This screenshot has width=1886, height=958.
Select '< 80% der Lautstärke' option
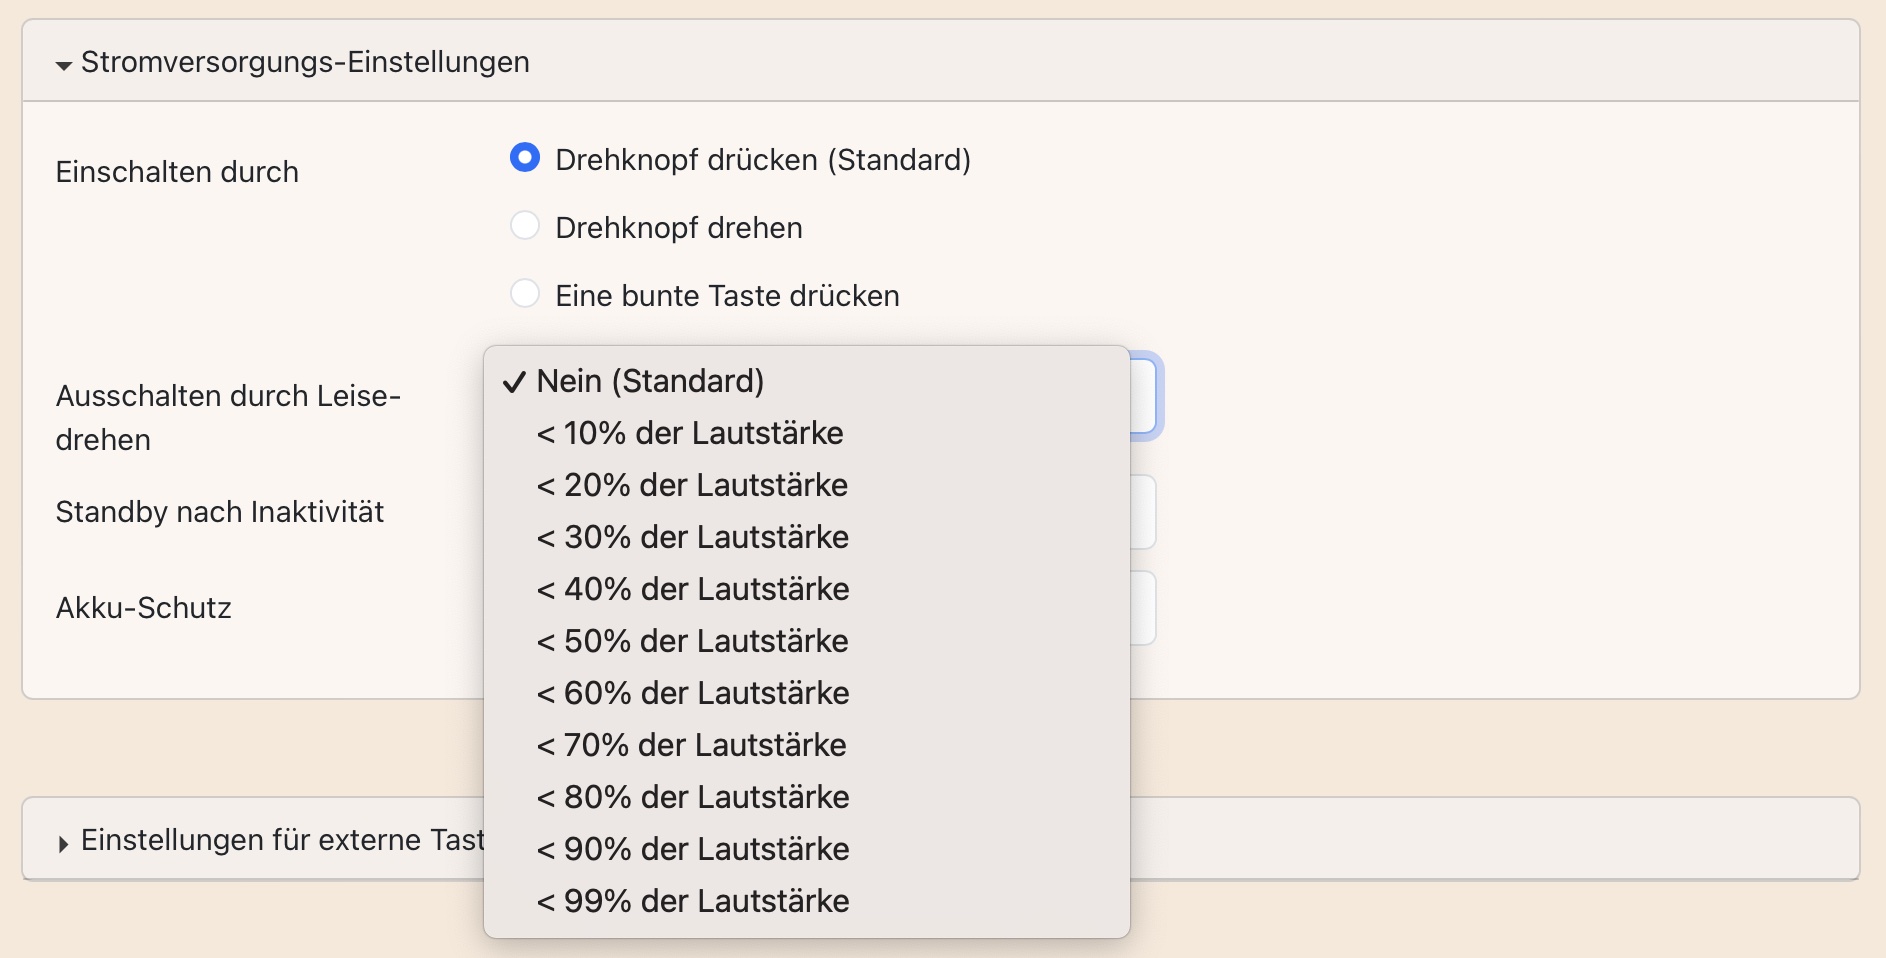tap(692, 797)
